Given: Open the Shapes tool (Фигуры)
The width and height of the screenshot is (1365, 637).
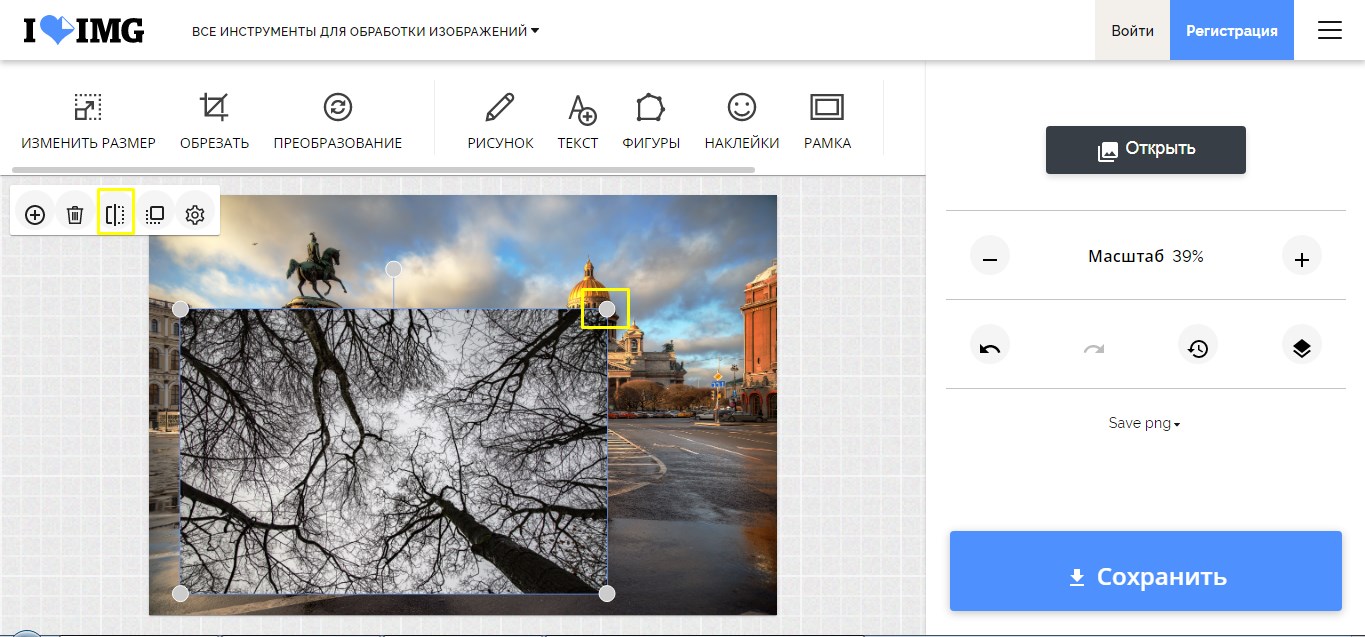Looking at the screenshot, I should click(x=651, y=120).
